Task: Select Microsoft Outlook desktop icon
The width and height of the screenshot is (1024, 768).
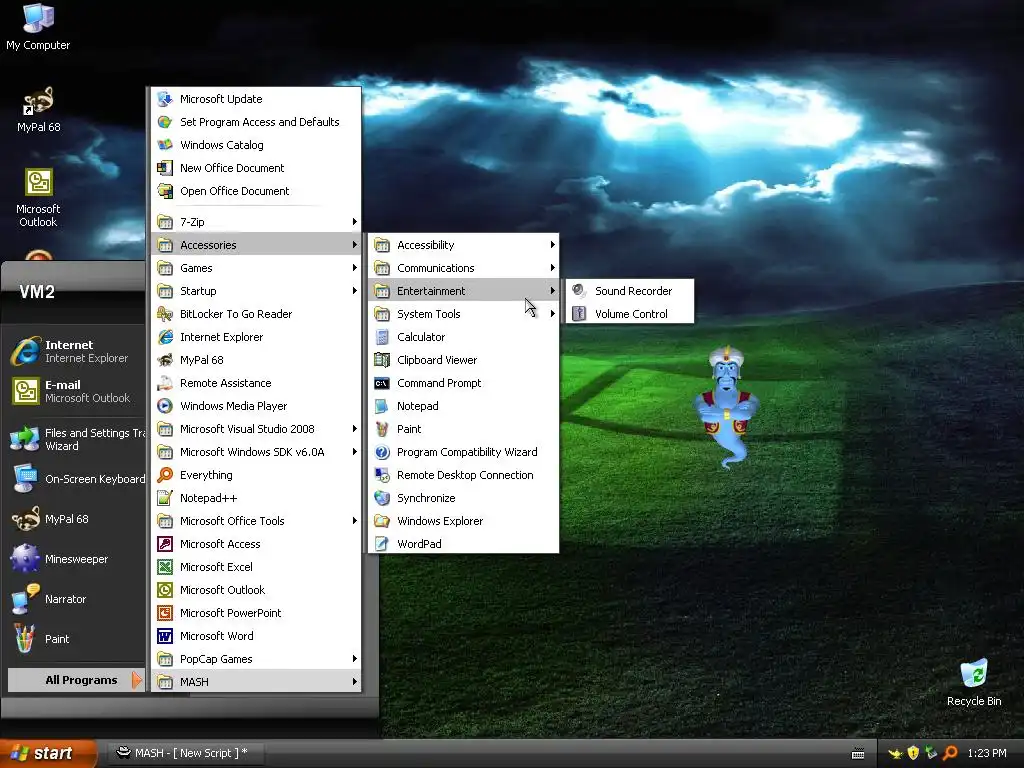Action: (x=38, y=197)
